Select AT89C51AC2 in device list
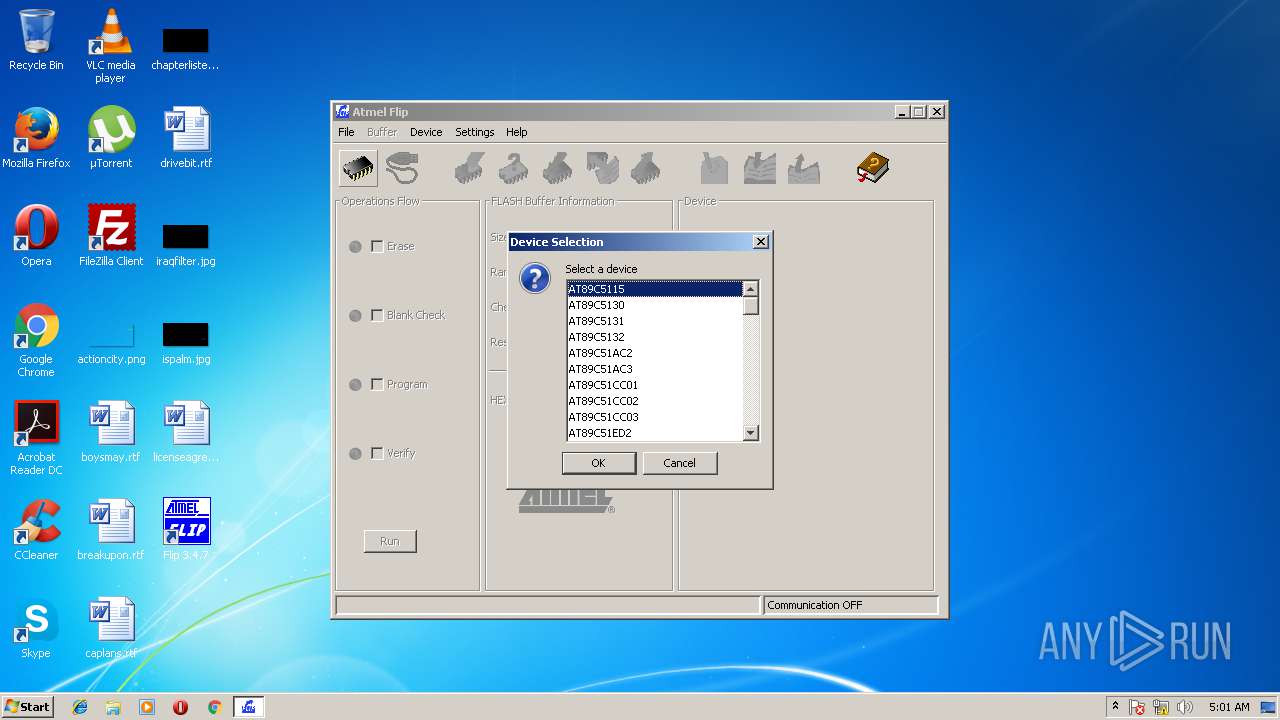The width and height of the screenshot is (1280, 720). [x=655, y=353]
